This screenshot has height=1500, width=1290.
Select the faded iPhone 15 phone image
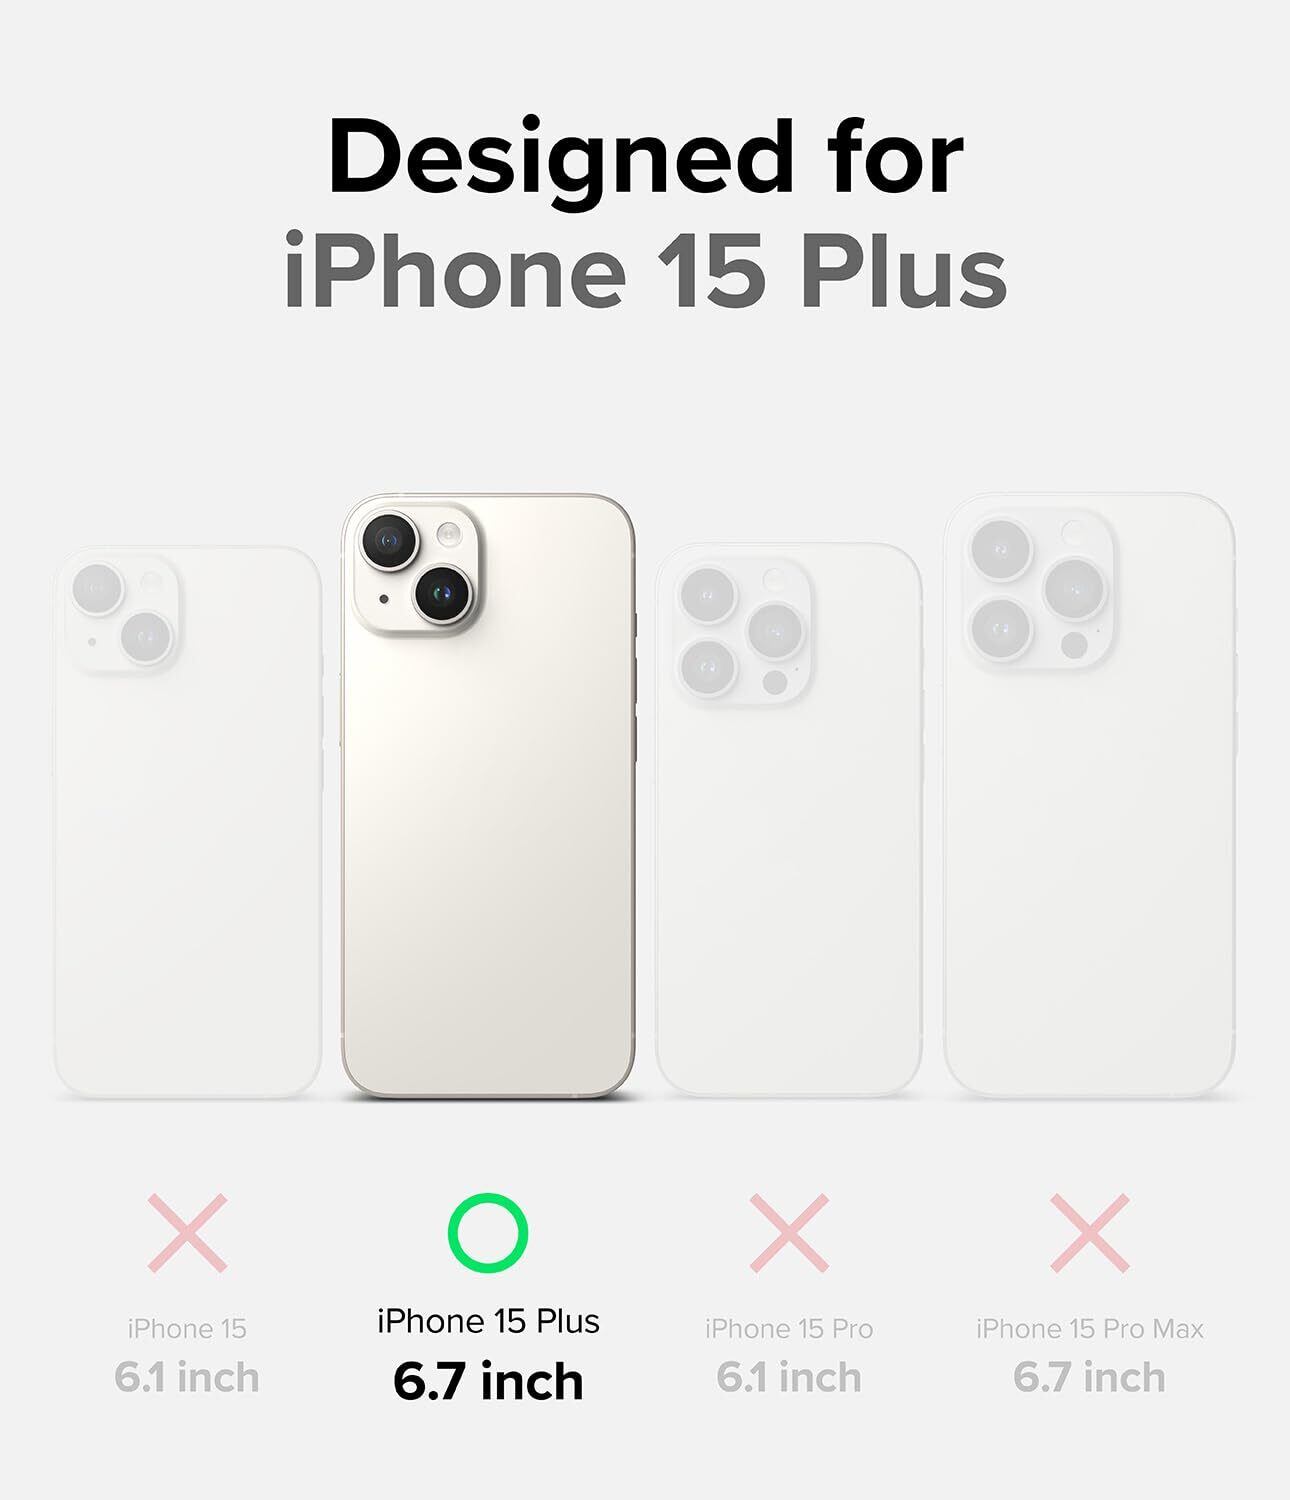click(x=187, y=821)
